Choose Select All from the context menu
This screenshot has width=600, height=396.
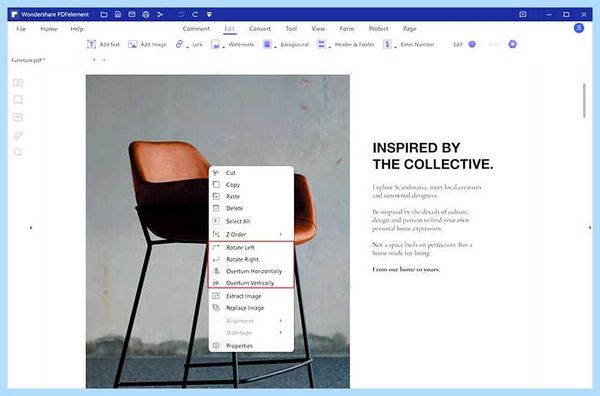pos(251,222)
